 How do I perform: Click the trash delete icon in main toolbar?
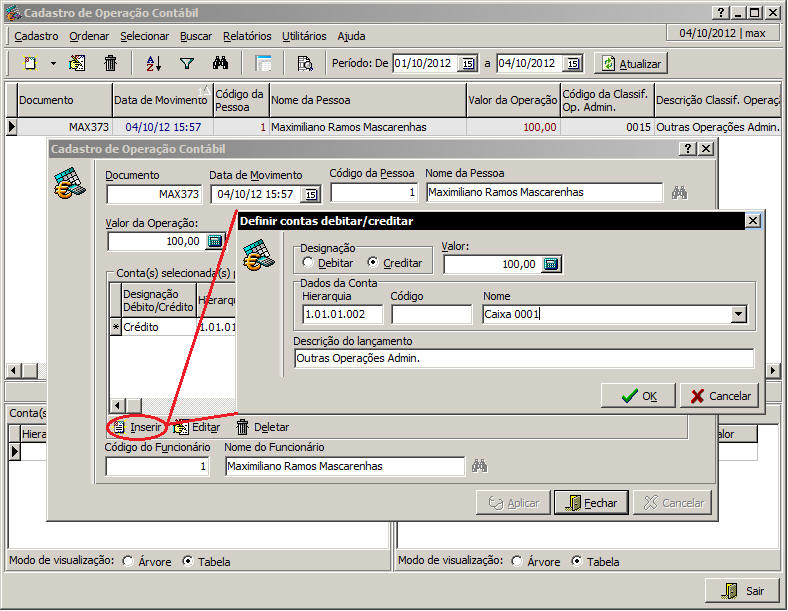[111, 63]
